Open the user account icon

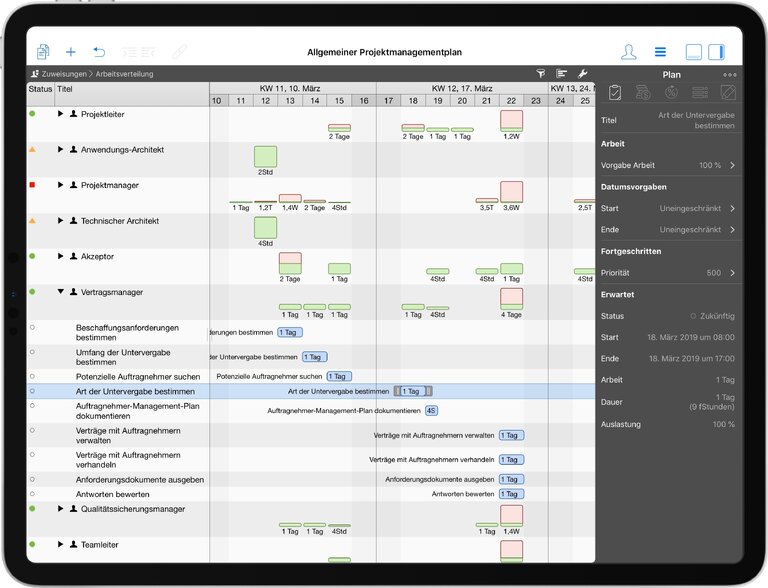tap(628, 52)
